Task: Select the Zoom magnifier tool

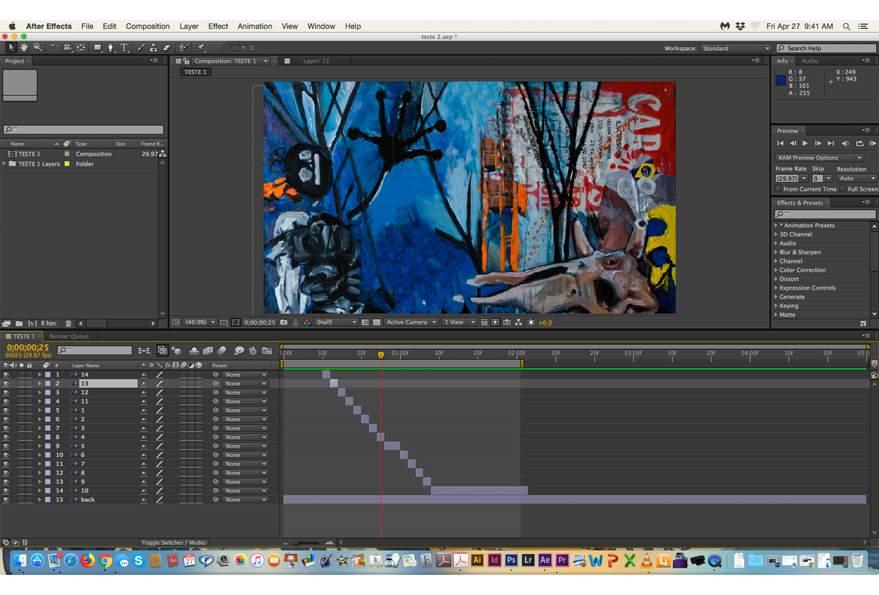Action: tap(37, 48)
